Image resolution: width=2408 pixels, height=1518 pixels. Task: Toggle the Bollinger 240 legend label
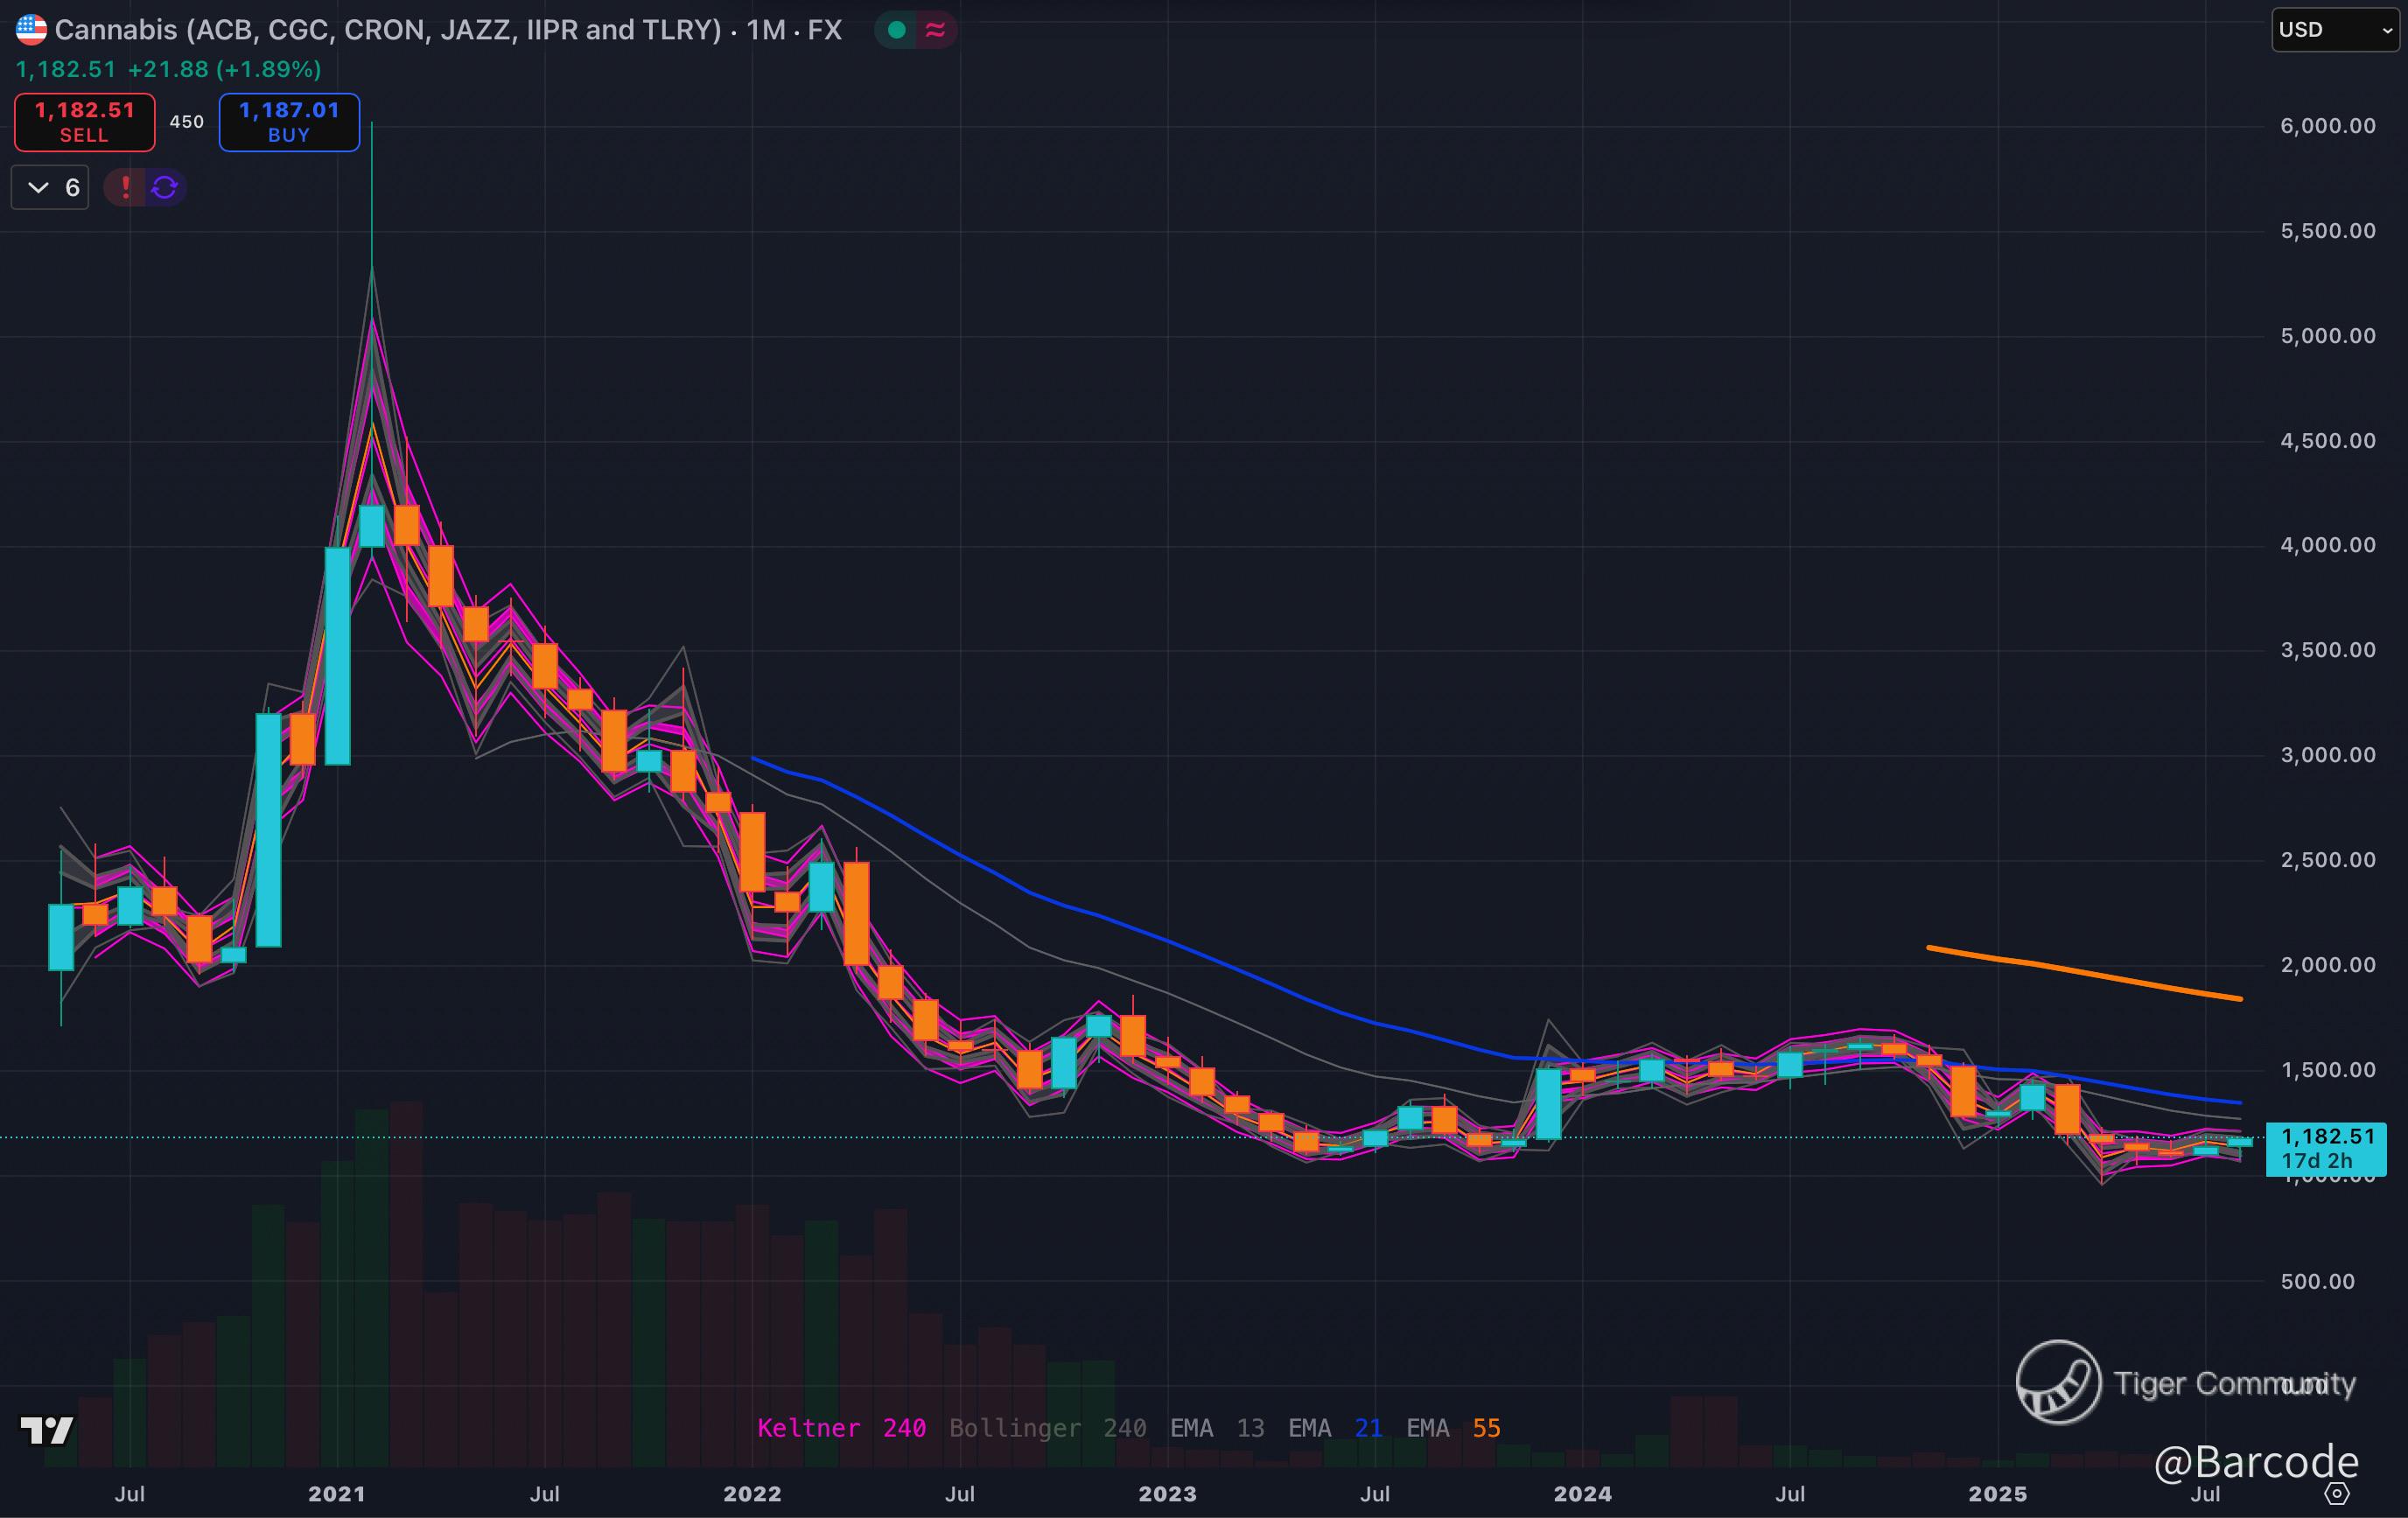tap(1047, 1428)
